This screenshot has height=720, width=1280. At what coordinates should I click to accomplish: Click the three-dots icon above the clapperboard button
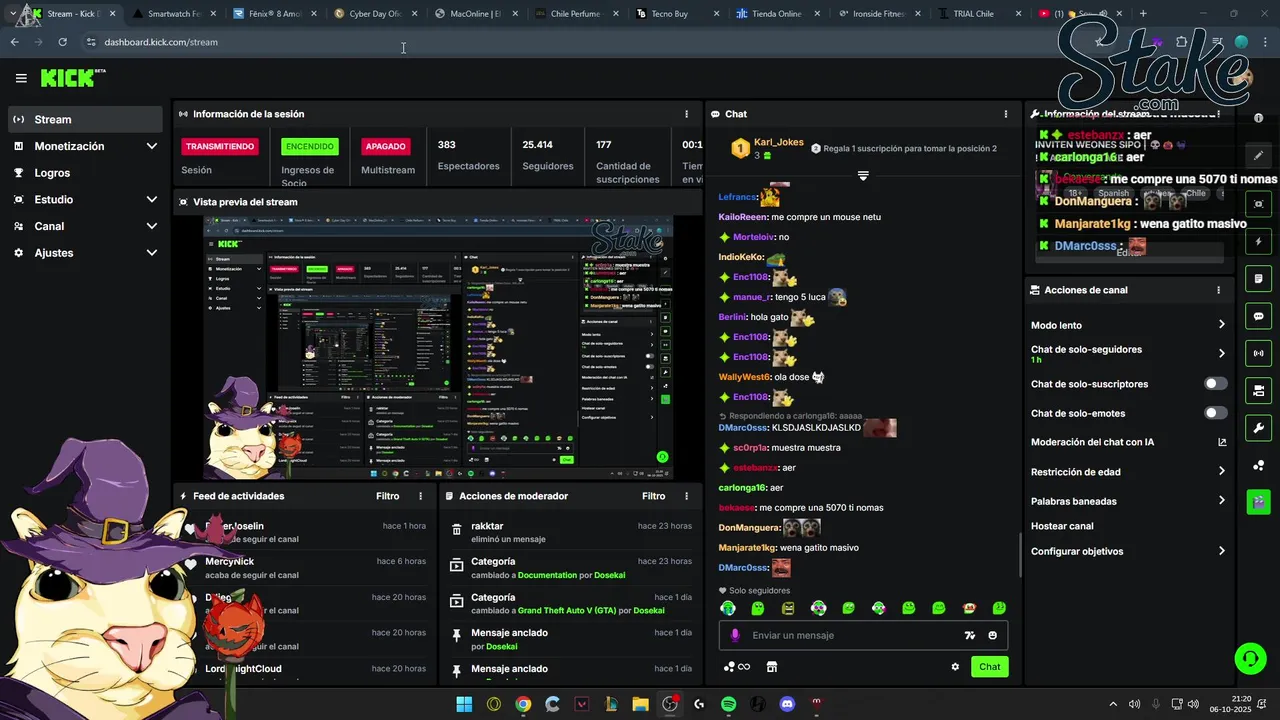point(1258,466)
